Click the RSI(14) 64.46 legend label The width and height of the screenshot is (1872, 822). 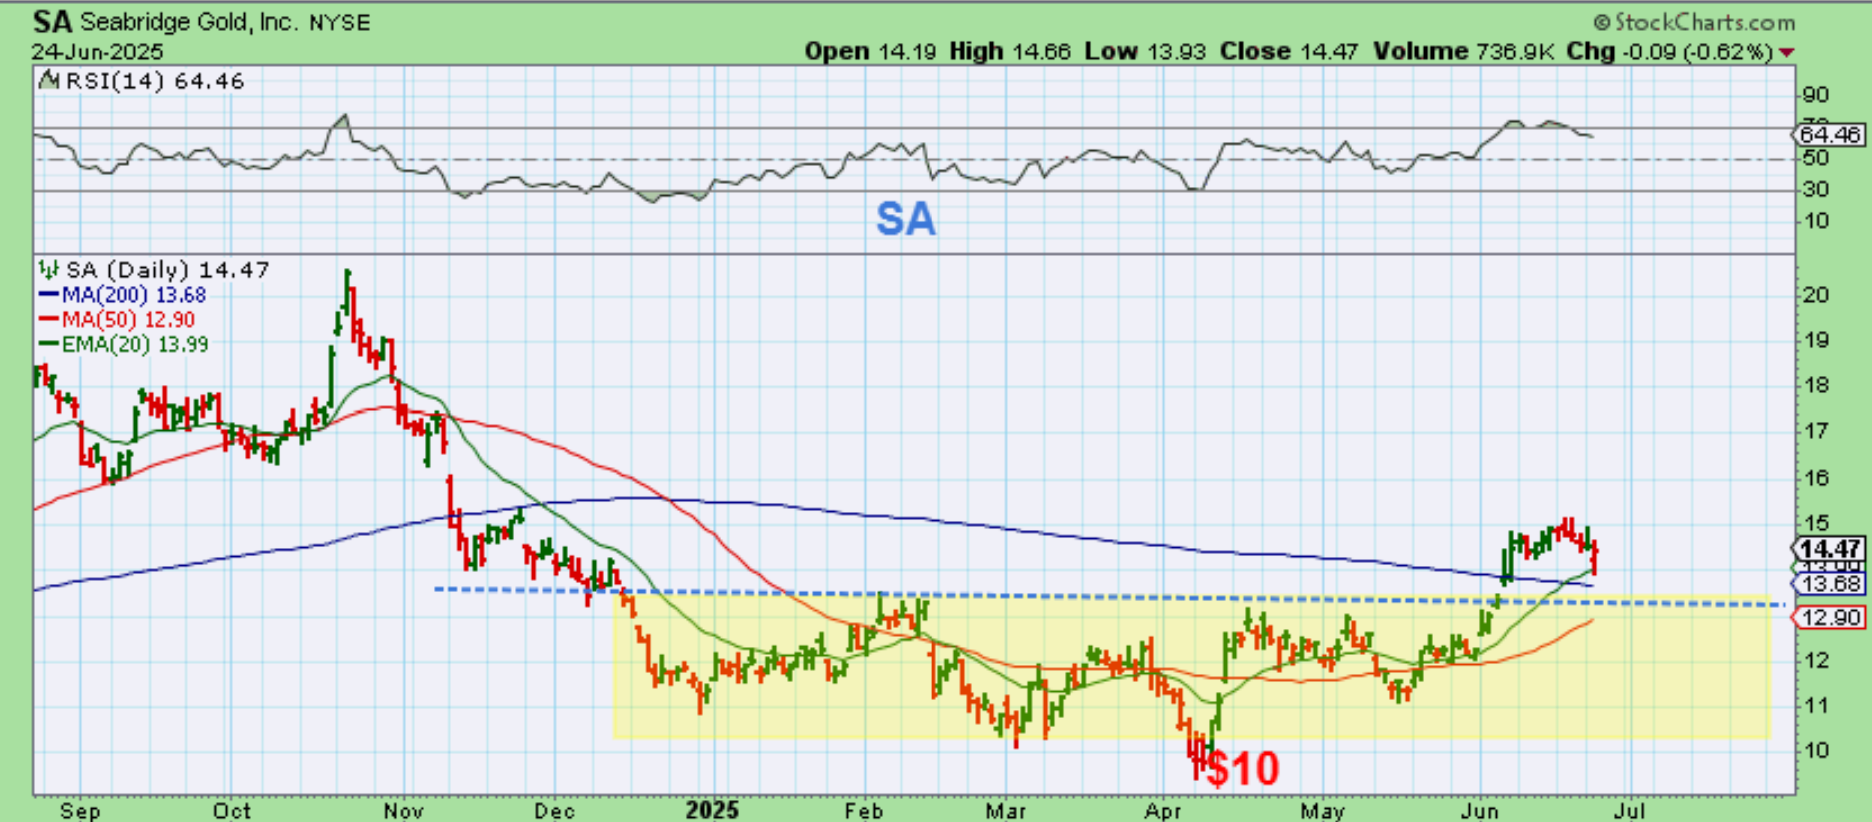coord(155,81)
